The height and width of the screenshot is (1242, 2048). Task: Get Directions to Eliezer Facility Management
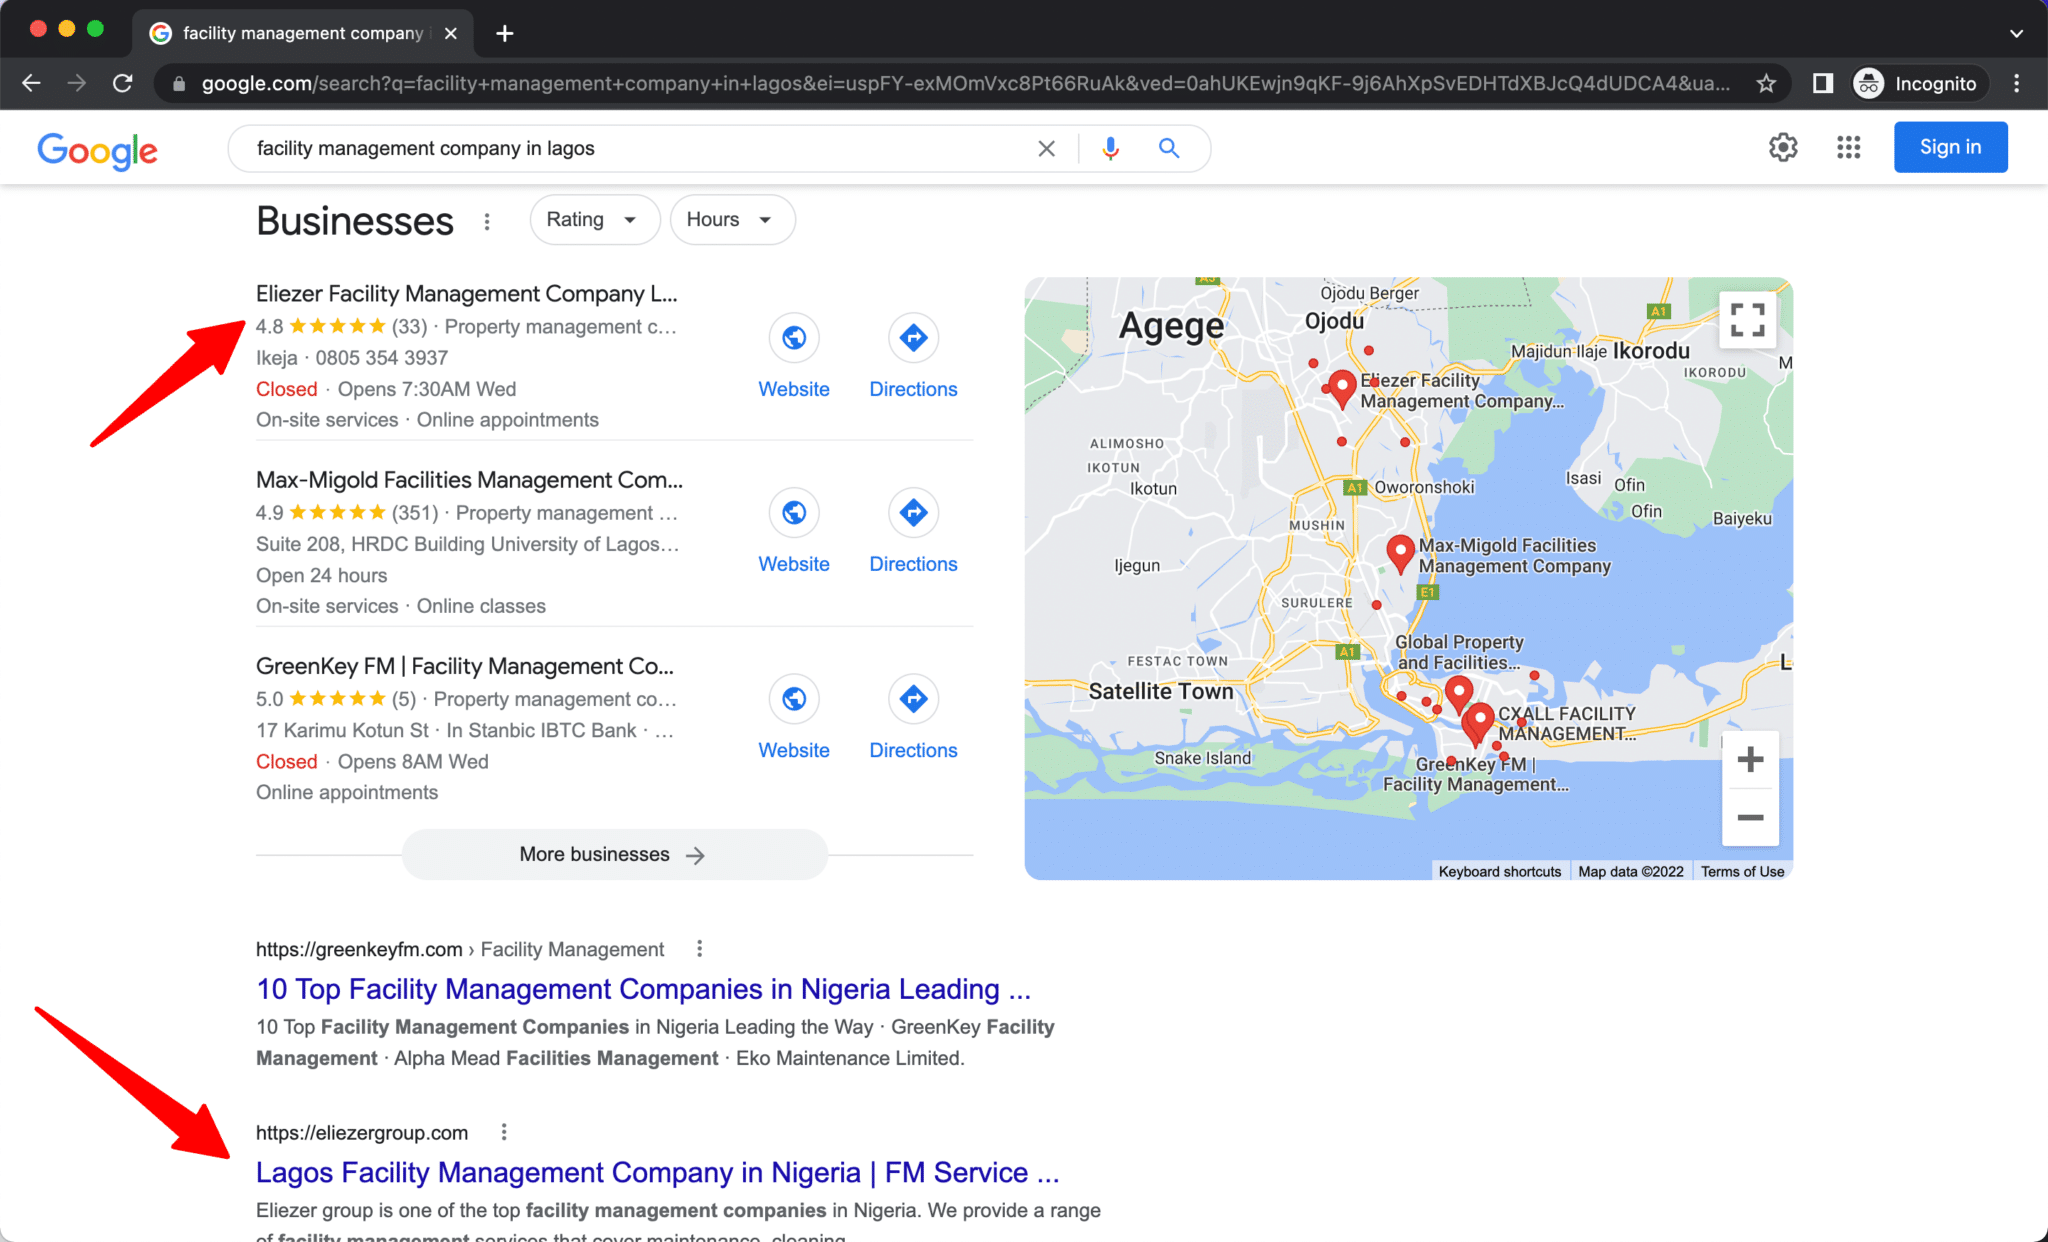click(x=913, y=338)
